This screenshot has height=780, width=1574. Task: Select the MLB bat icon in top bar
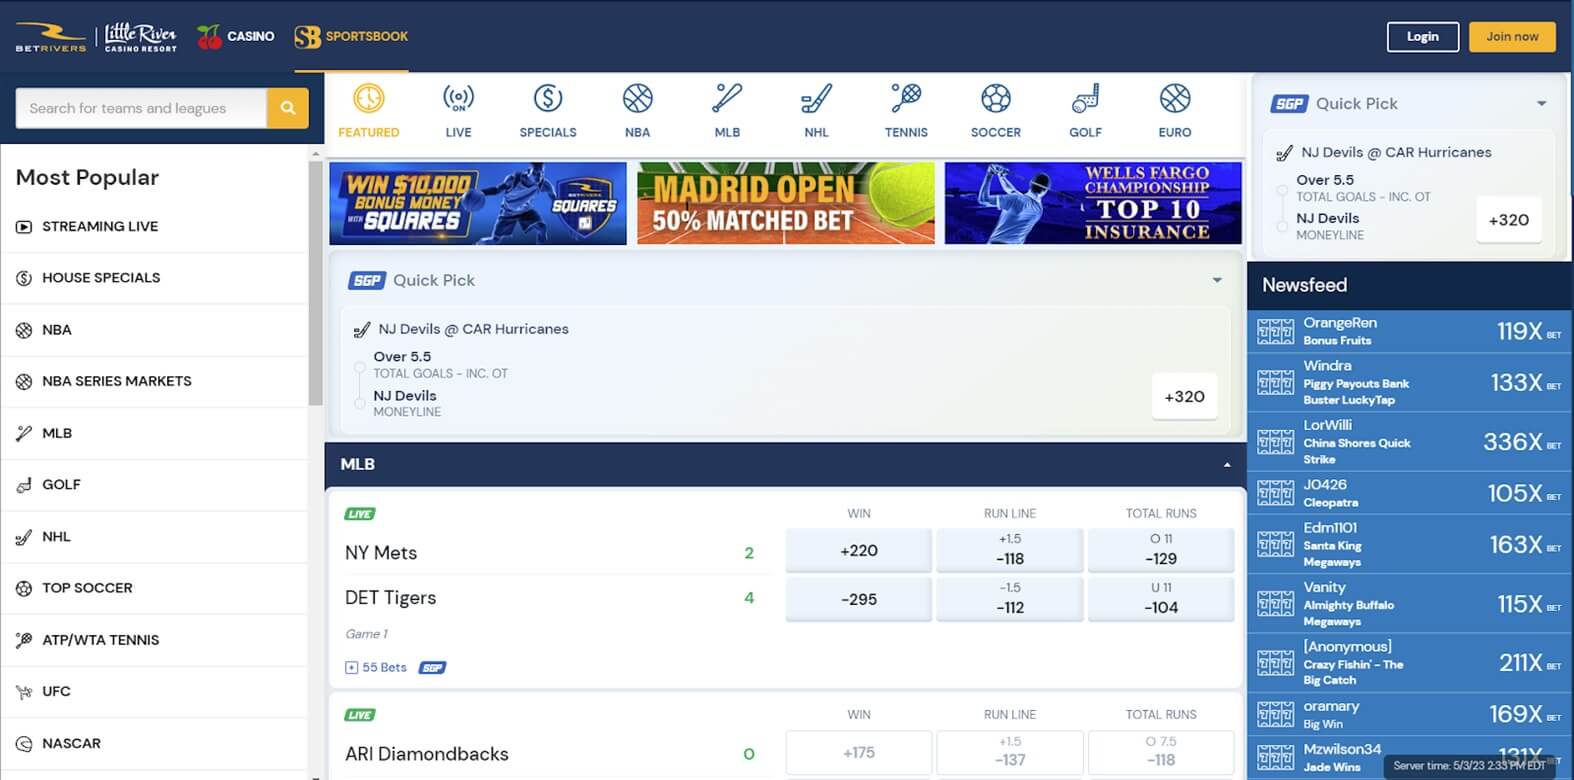[x=727, y=98]
